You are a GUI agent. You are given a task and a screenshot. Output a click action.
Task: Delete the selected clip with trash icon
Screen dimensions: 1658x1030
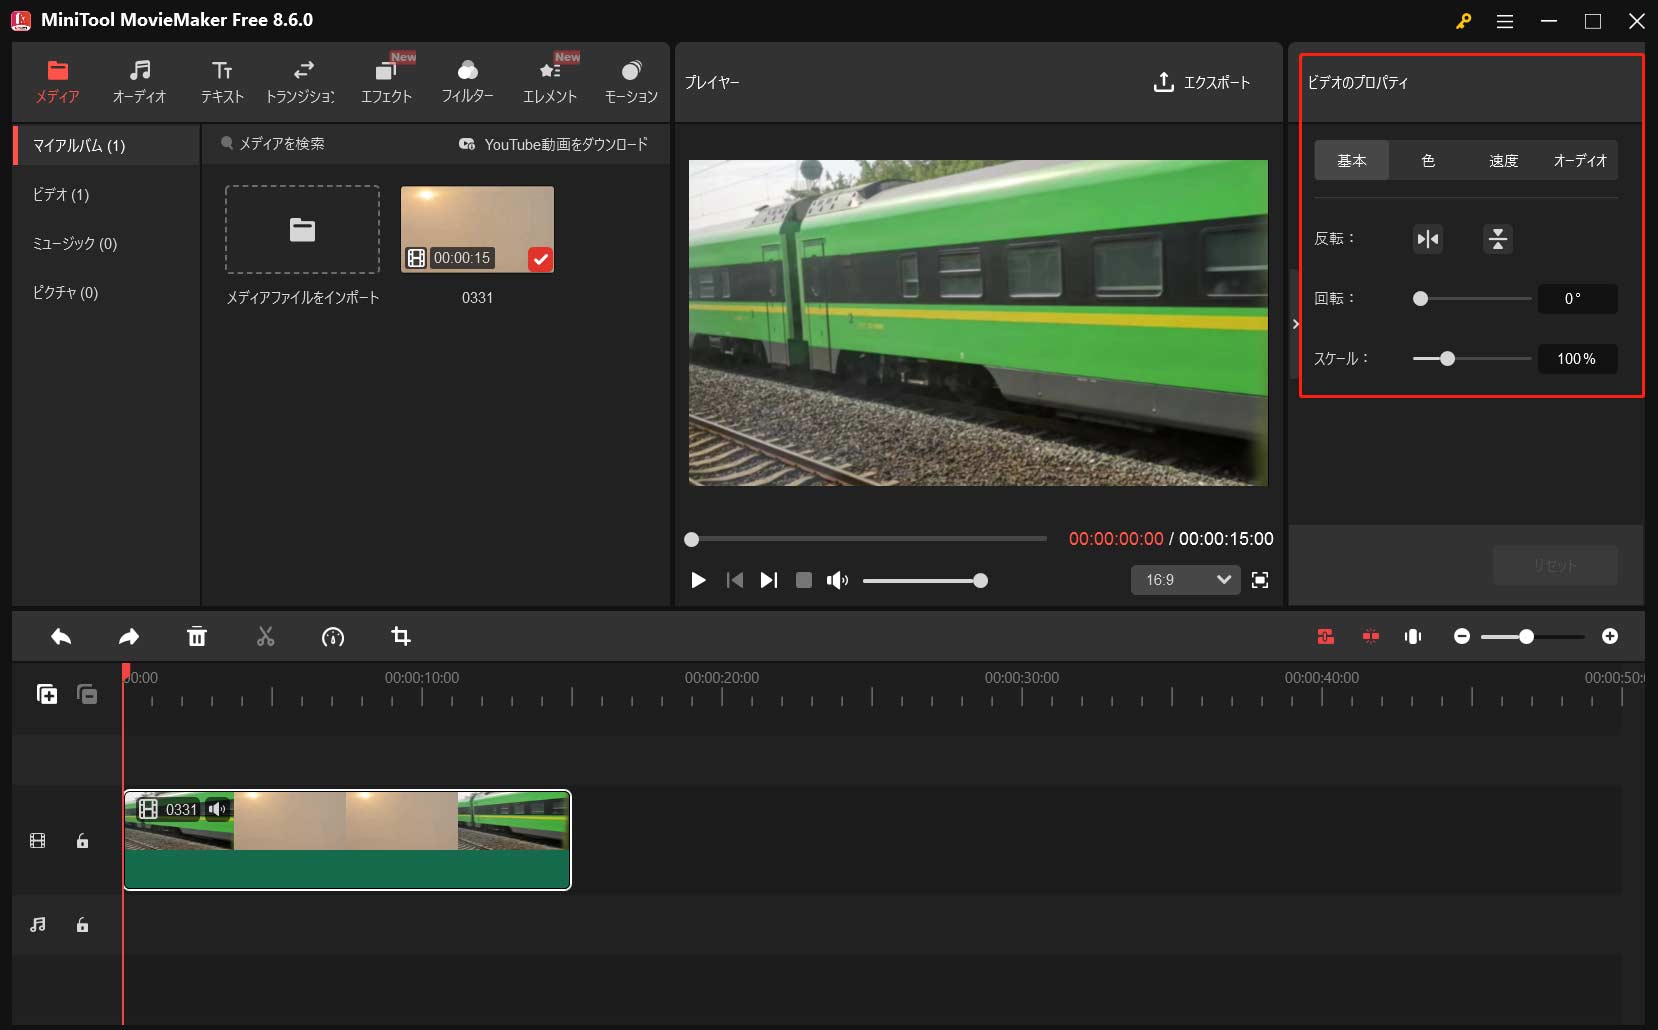(x=197, y=637)
